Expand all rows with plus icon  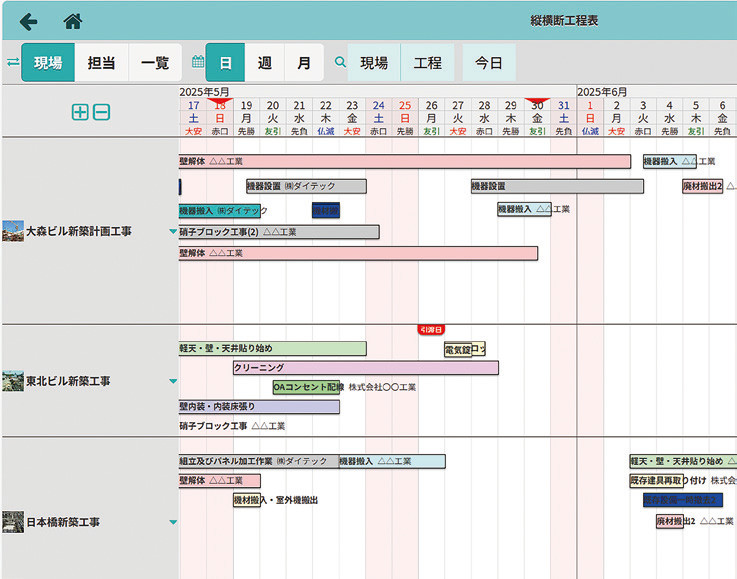(x=80, y=112)
